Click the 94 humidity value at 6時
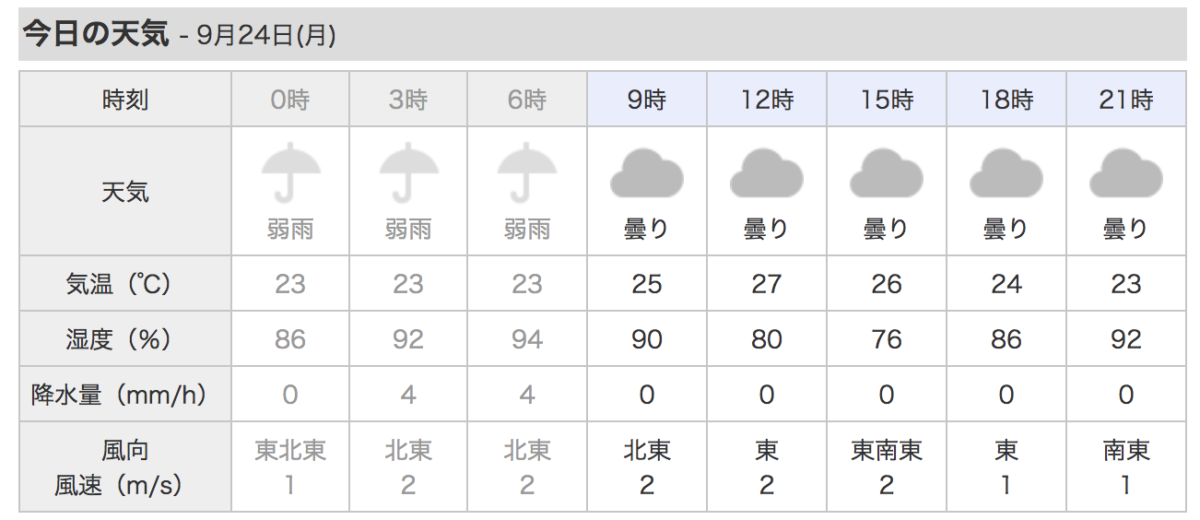Screen dimensions: 1200x520 pyautogui.click(x=527, y=340)
